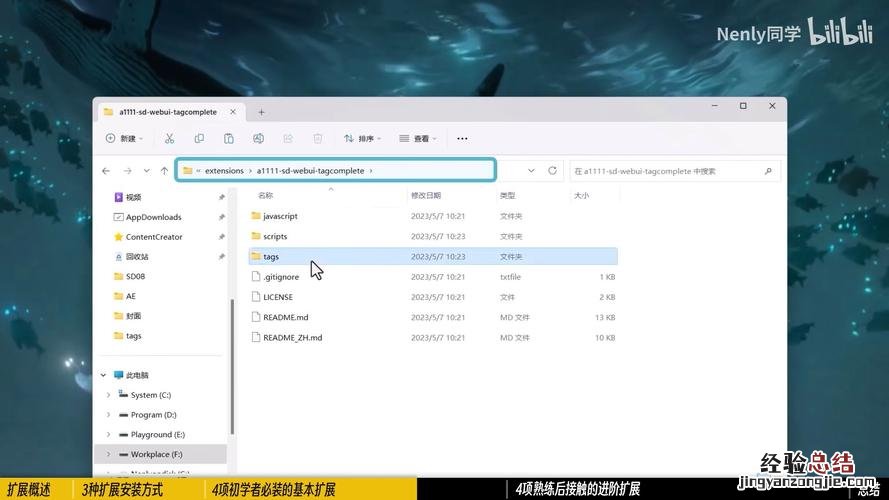Expand Program (D:) drive tree node

pyautogui.click(x=108, y=415)
